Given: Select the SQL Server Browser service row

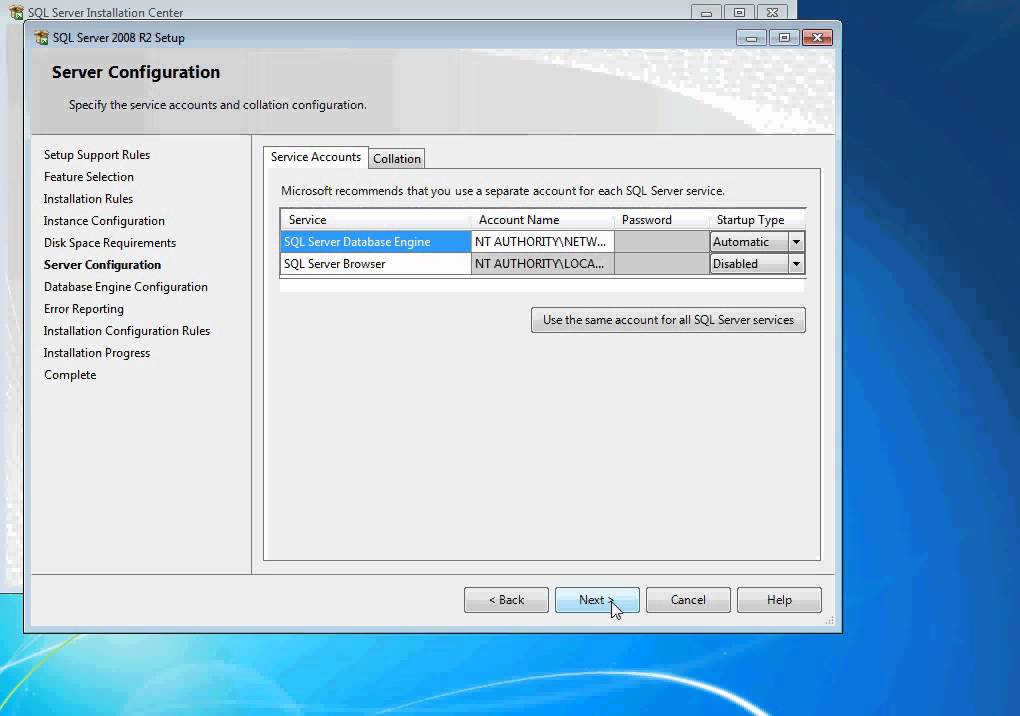Looking at the screenshot, I should [x=375, y=264].
